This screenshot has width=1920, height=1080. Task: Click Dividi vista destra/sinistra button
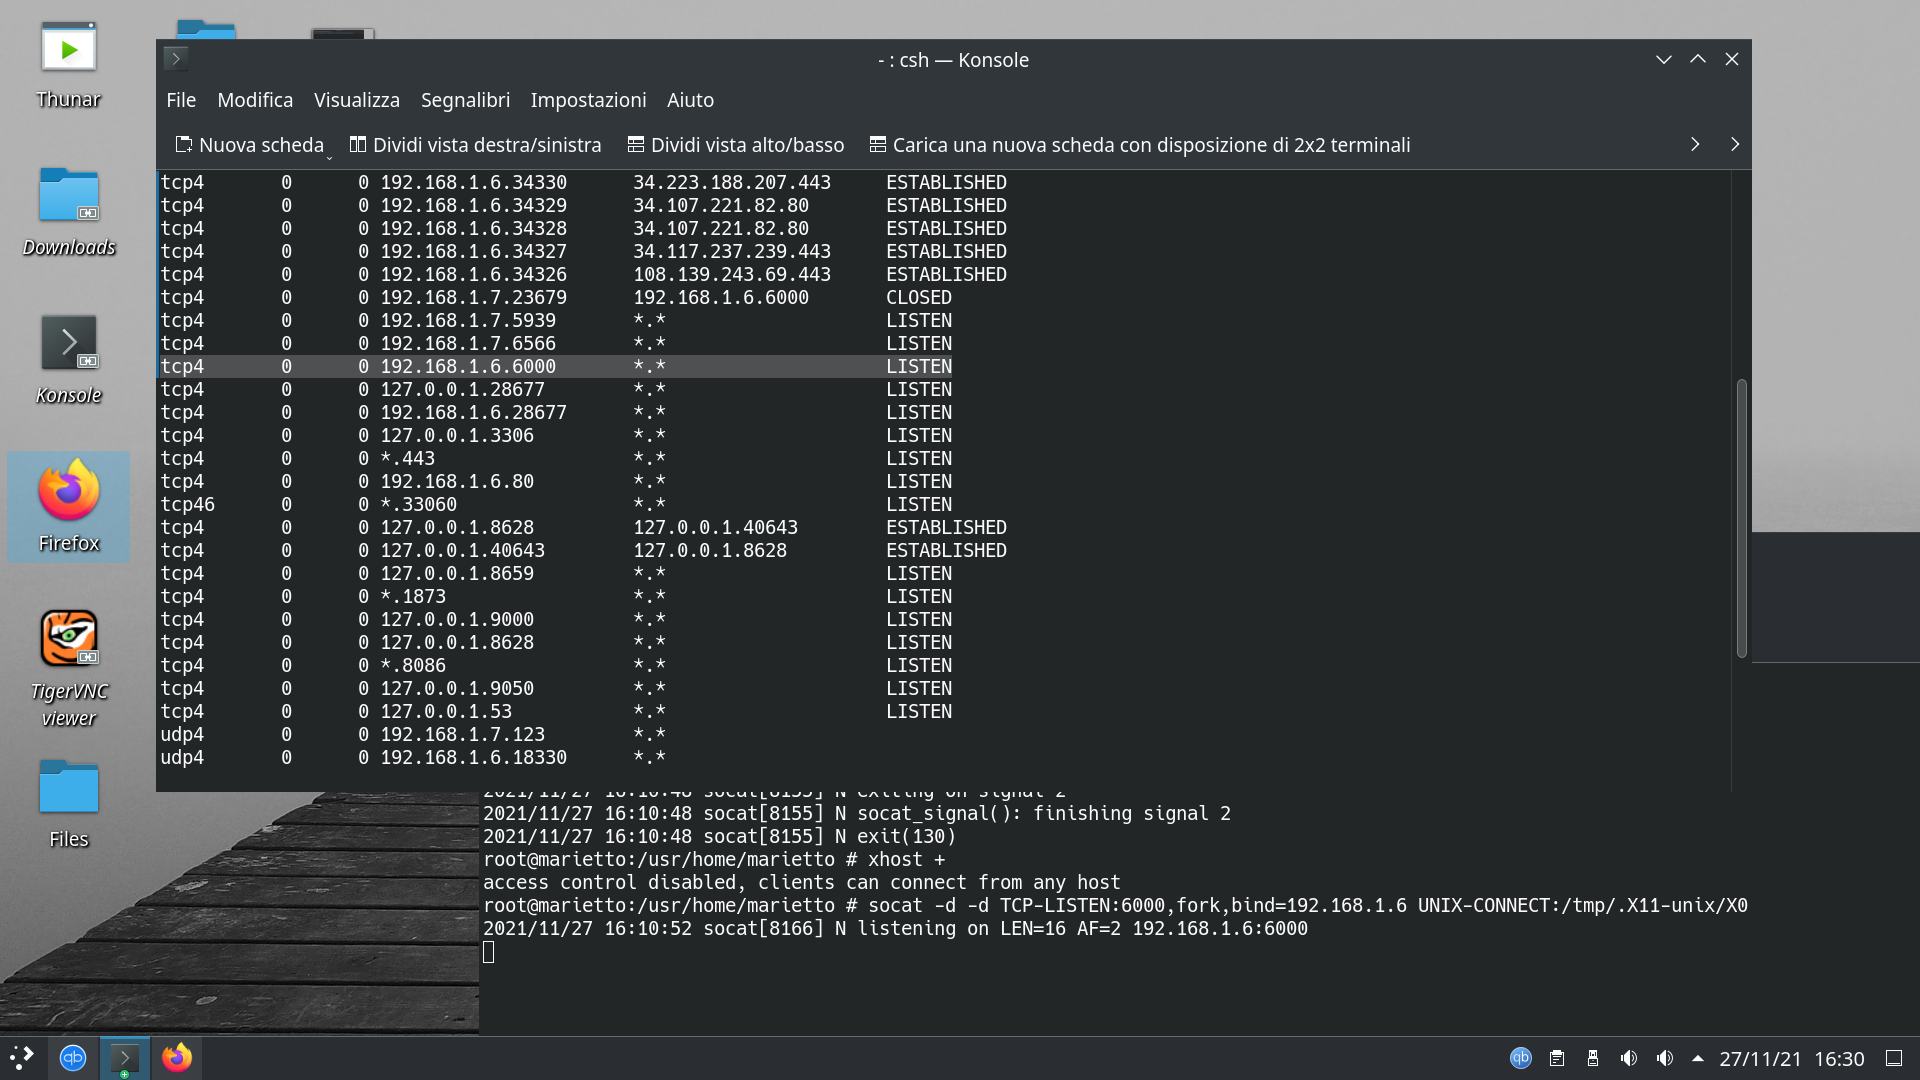[x=475, y=145]
